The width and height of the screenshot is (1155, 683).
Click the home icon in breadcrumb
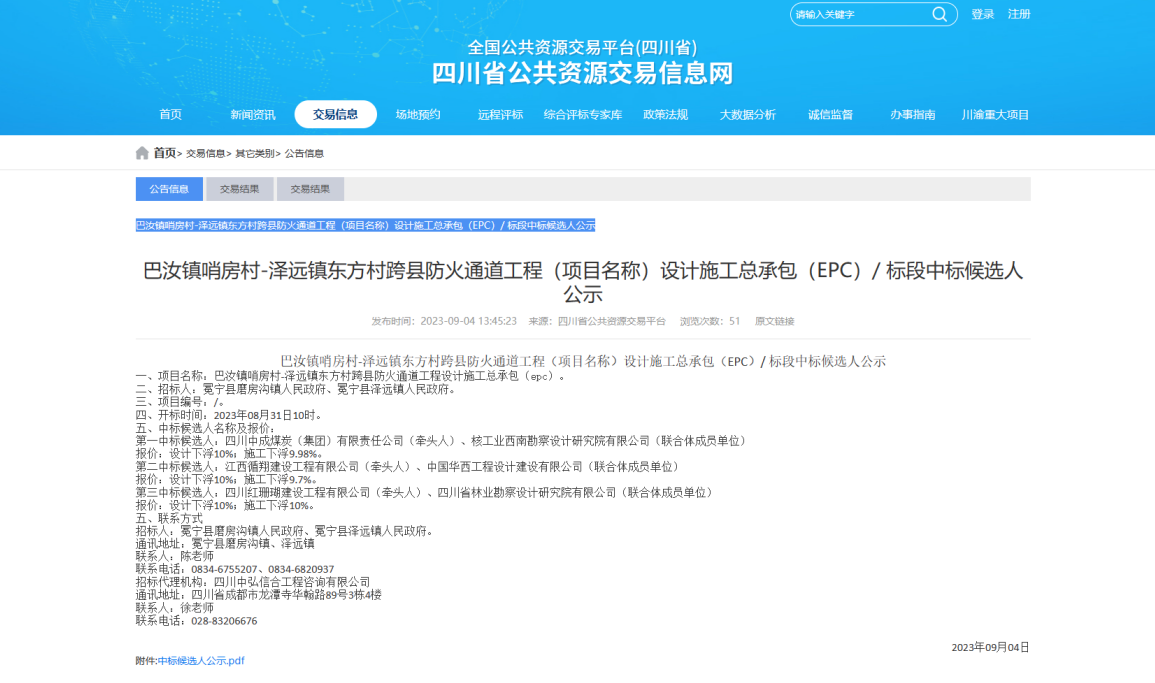click(142, 153)
